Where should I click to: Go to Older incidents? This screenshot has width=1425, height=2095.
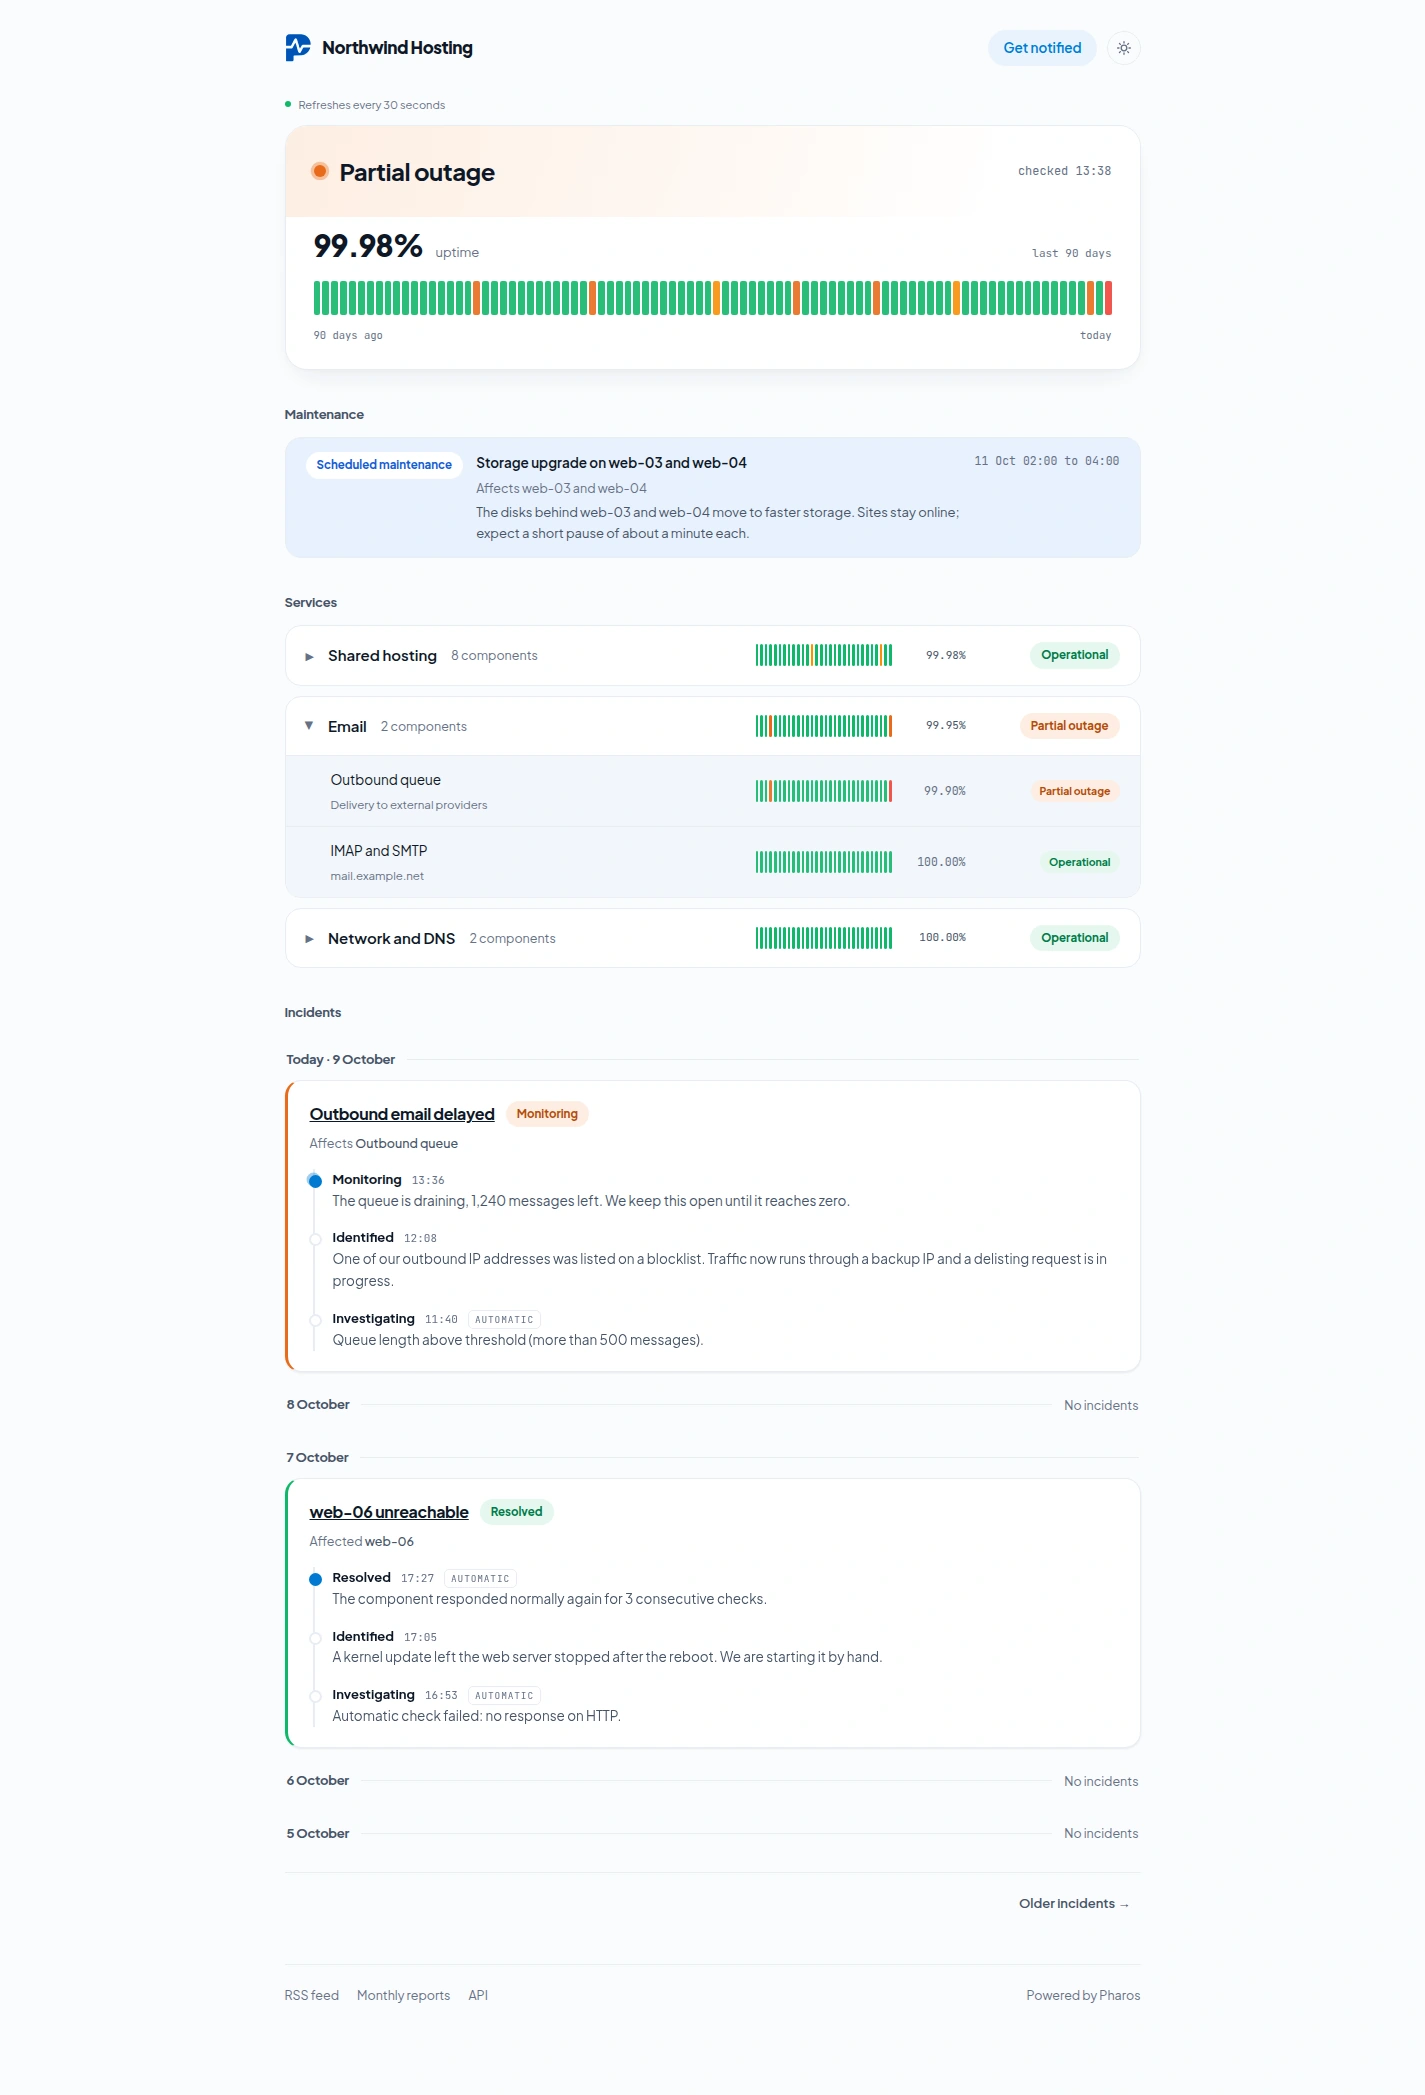tap(1074, 1903)
